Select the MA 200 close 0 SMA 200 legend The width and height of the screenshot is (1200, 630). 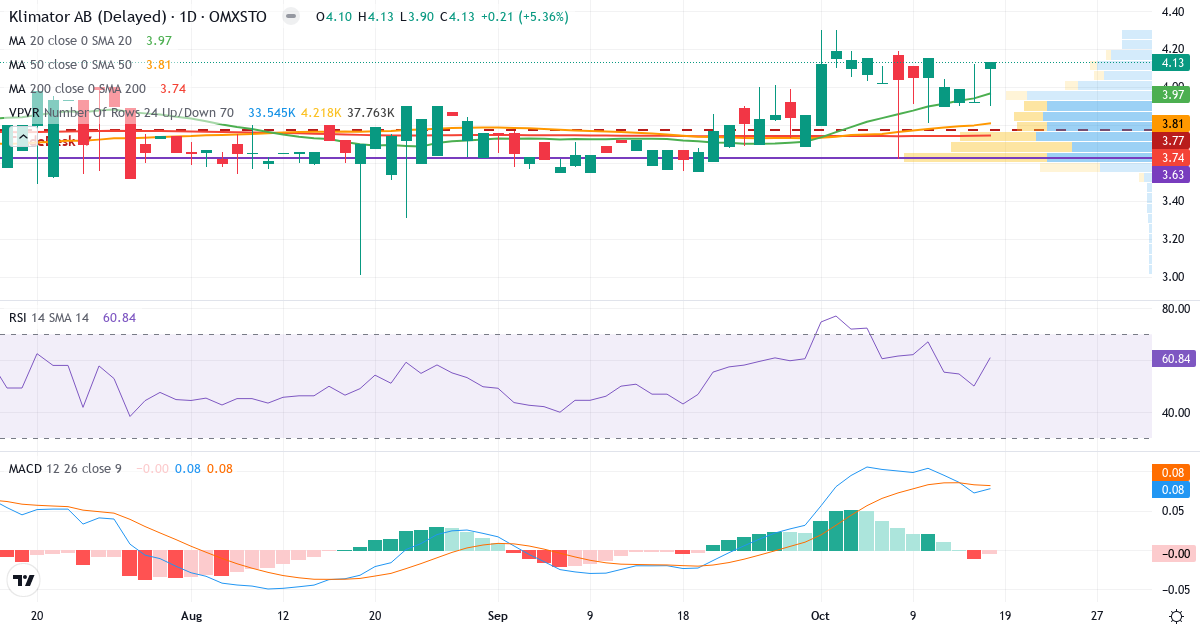[77, 89]
